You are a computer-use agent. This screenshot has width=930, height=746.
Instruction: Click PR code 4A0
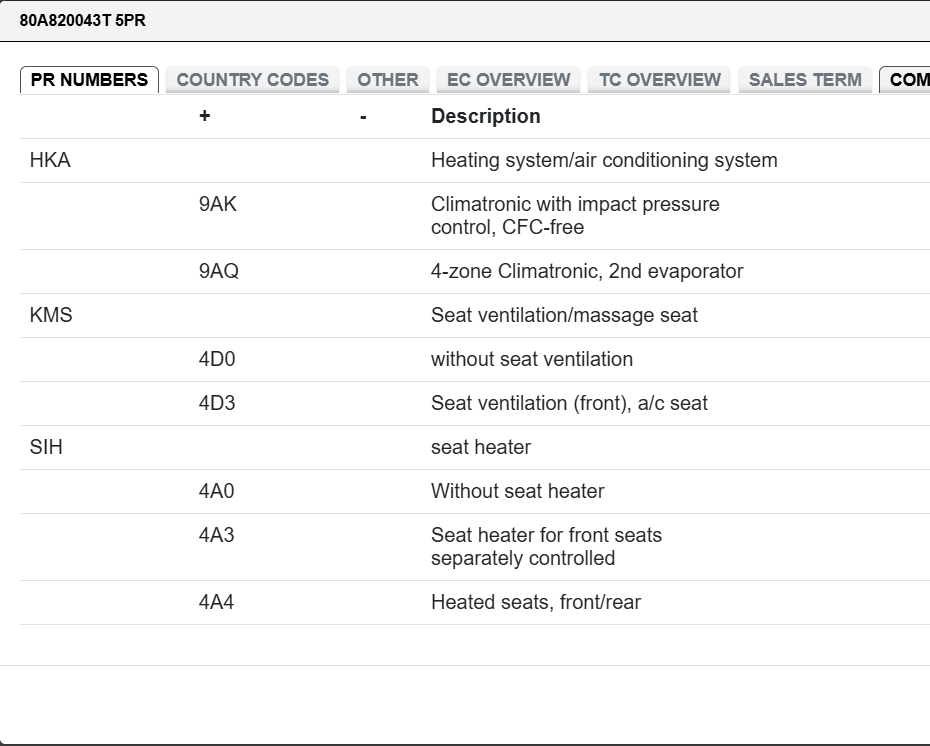(x=217, y=491)
